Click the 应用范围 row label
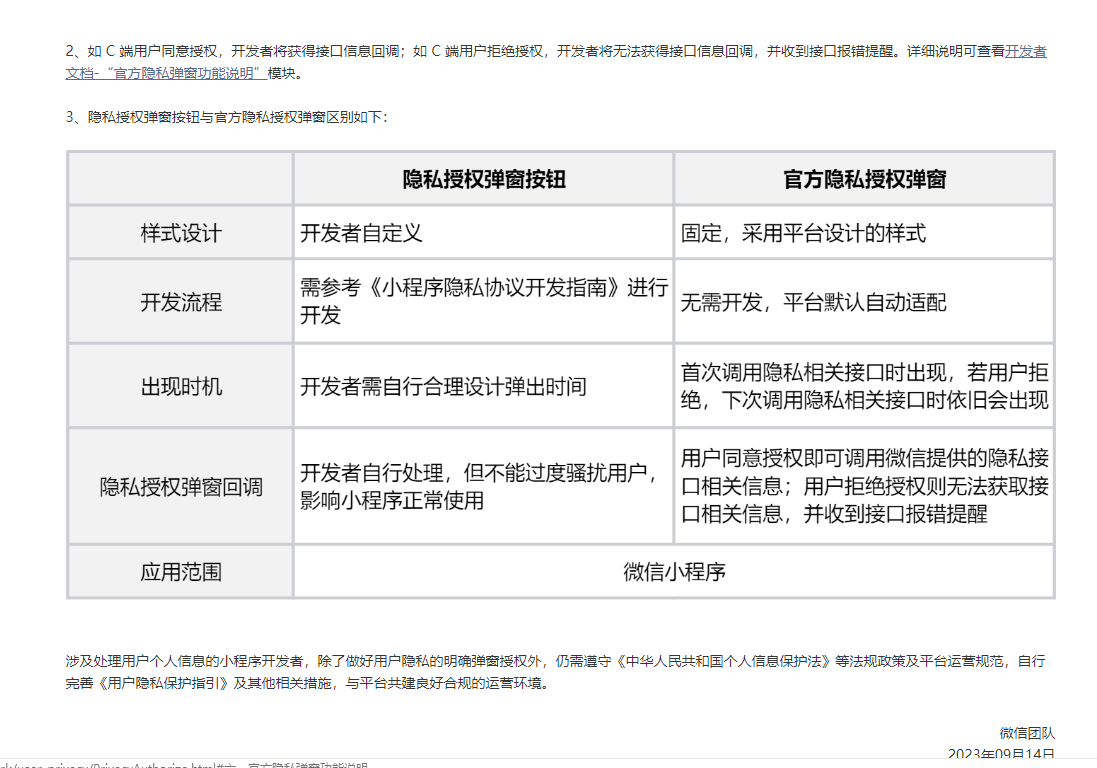 tap(181, 572)
